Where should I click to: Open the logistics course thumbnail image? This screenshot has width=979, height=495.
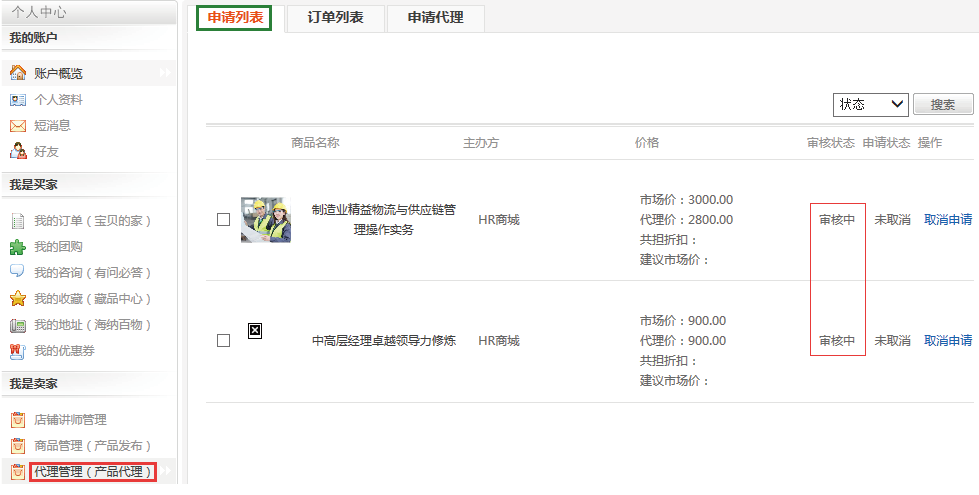click(x=266, y=220)
